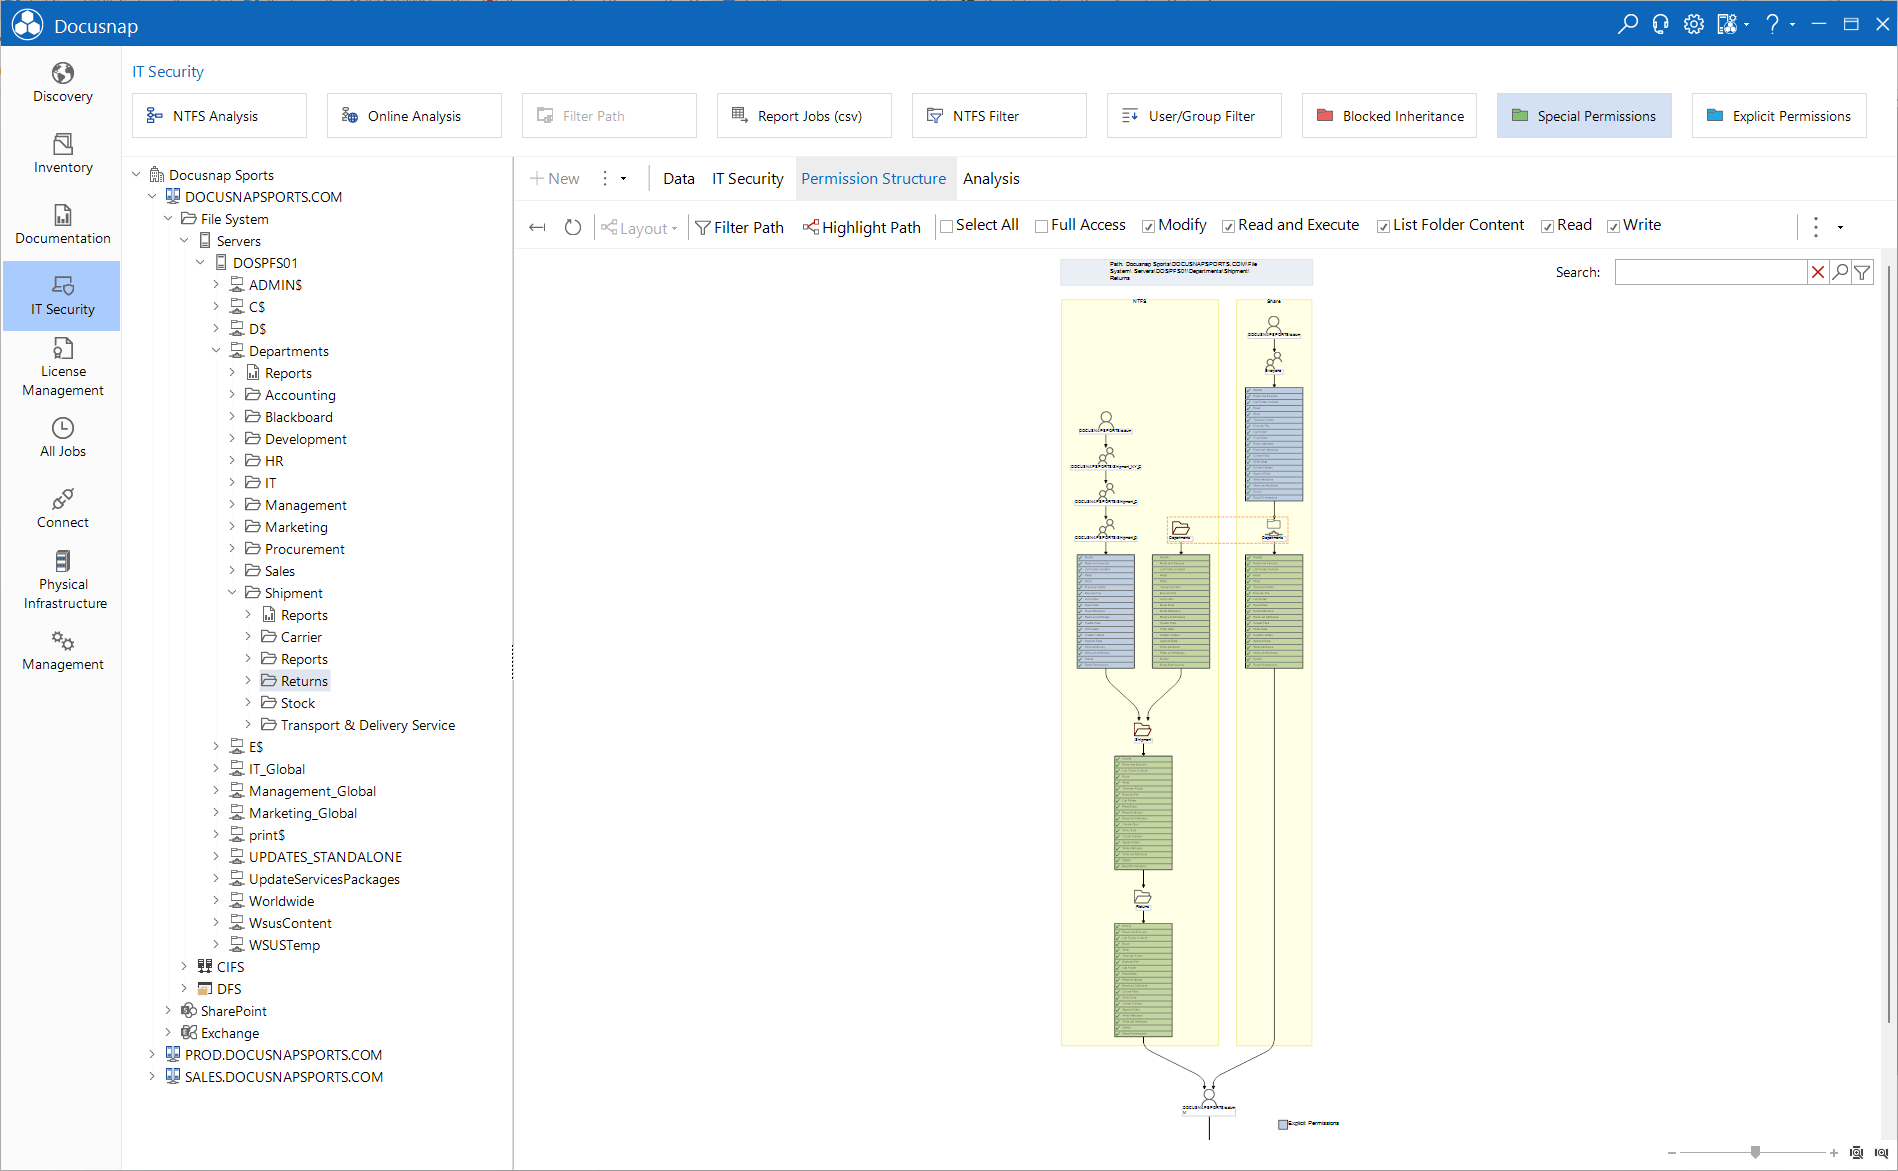1898x1171 pixels.
Task: Expand the CIFS tree node
Action: click(184, 966)
